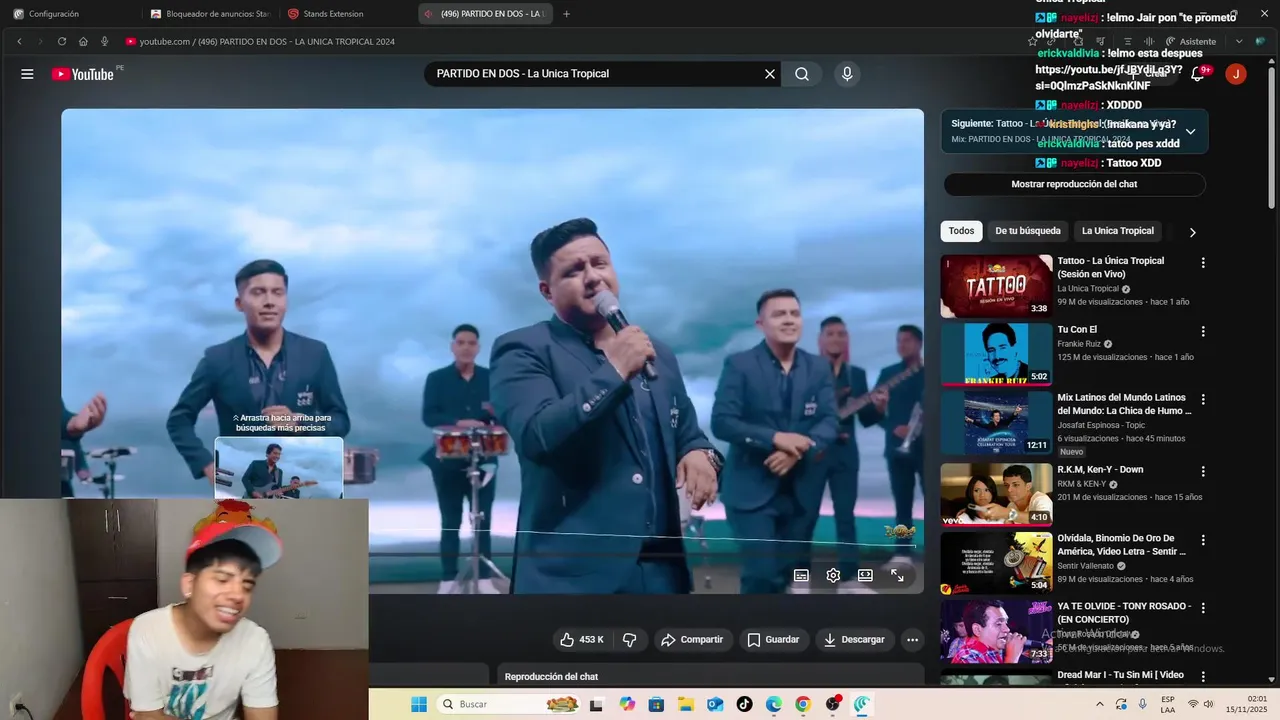Like the video with 453 K likes

point(581,639)
